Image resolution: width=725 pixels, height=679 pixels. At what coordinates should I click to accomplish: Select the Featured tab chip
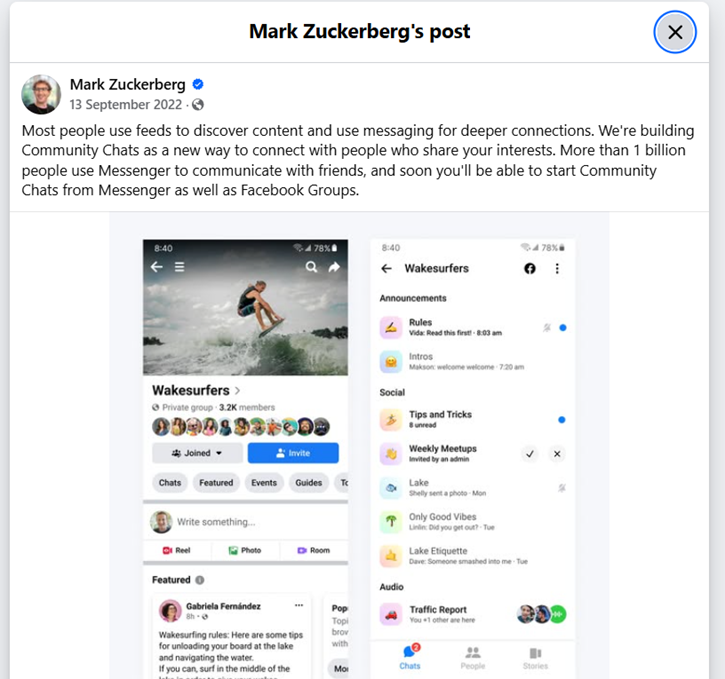216,483
